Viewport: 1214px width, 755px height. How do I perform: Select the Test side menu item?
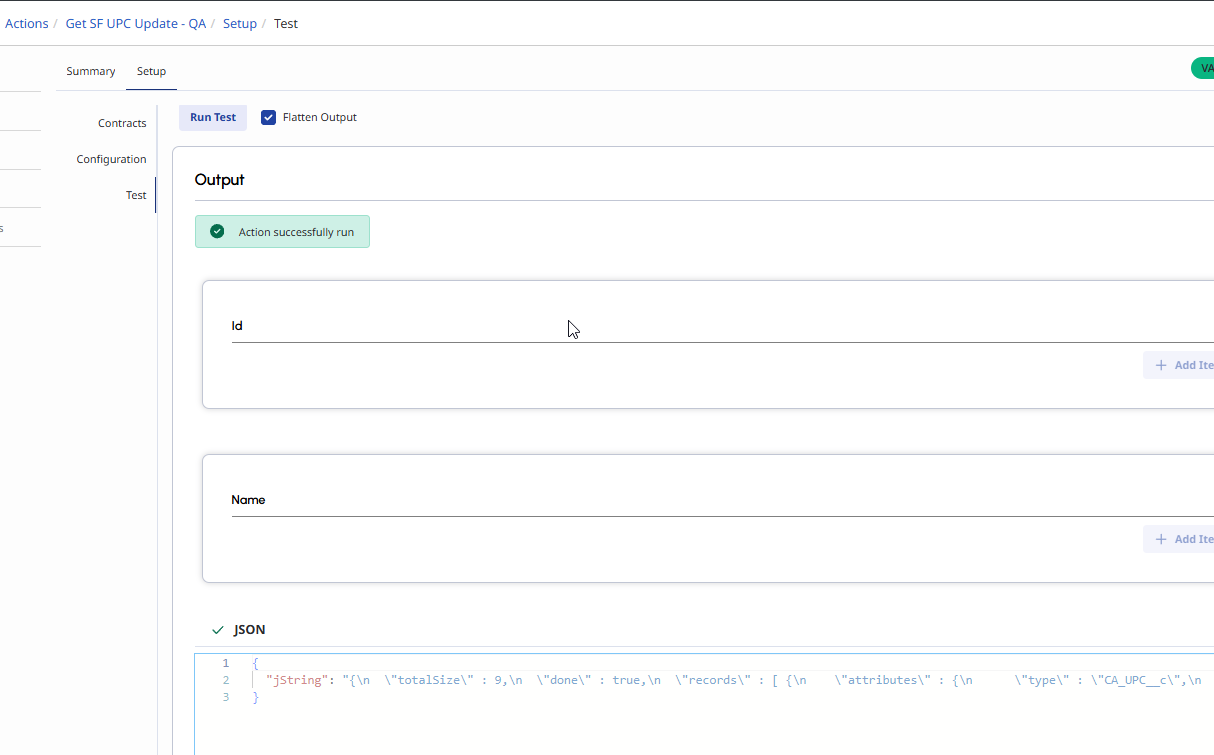[136, 195]
